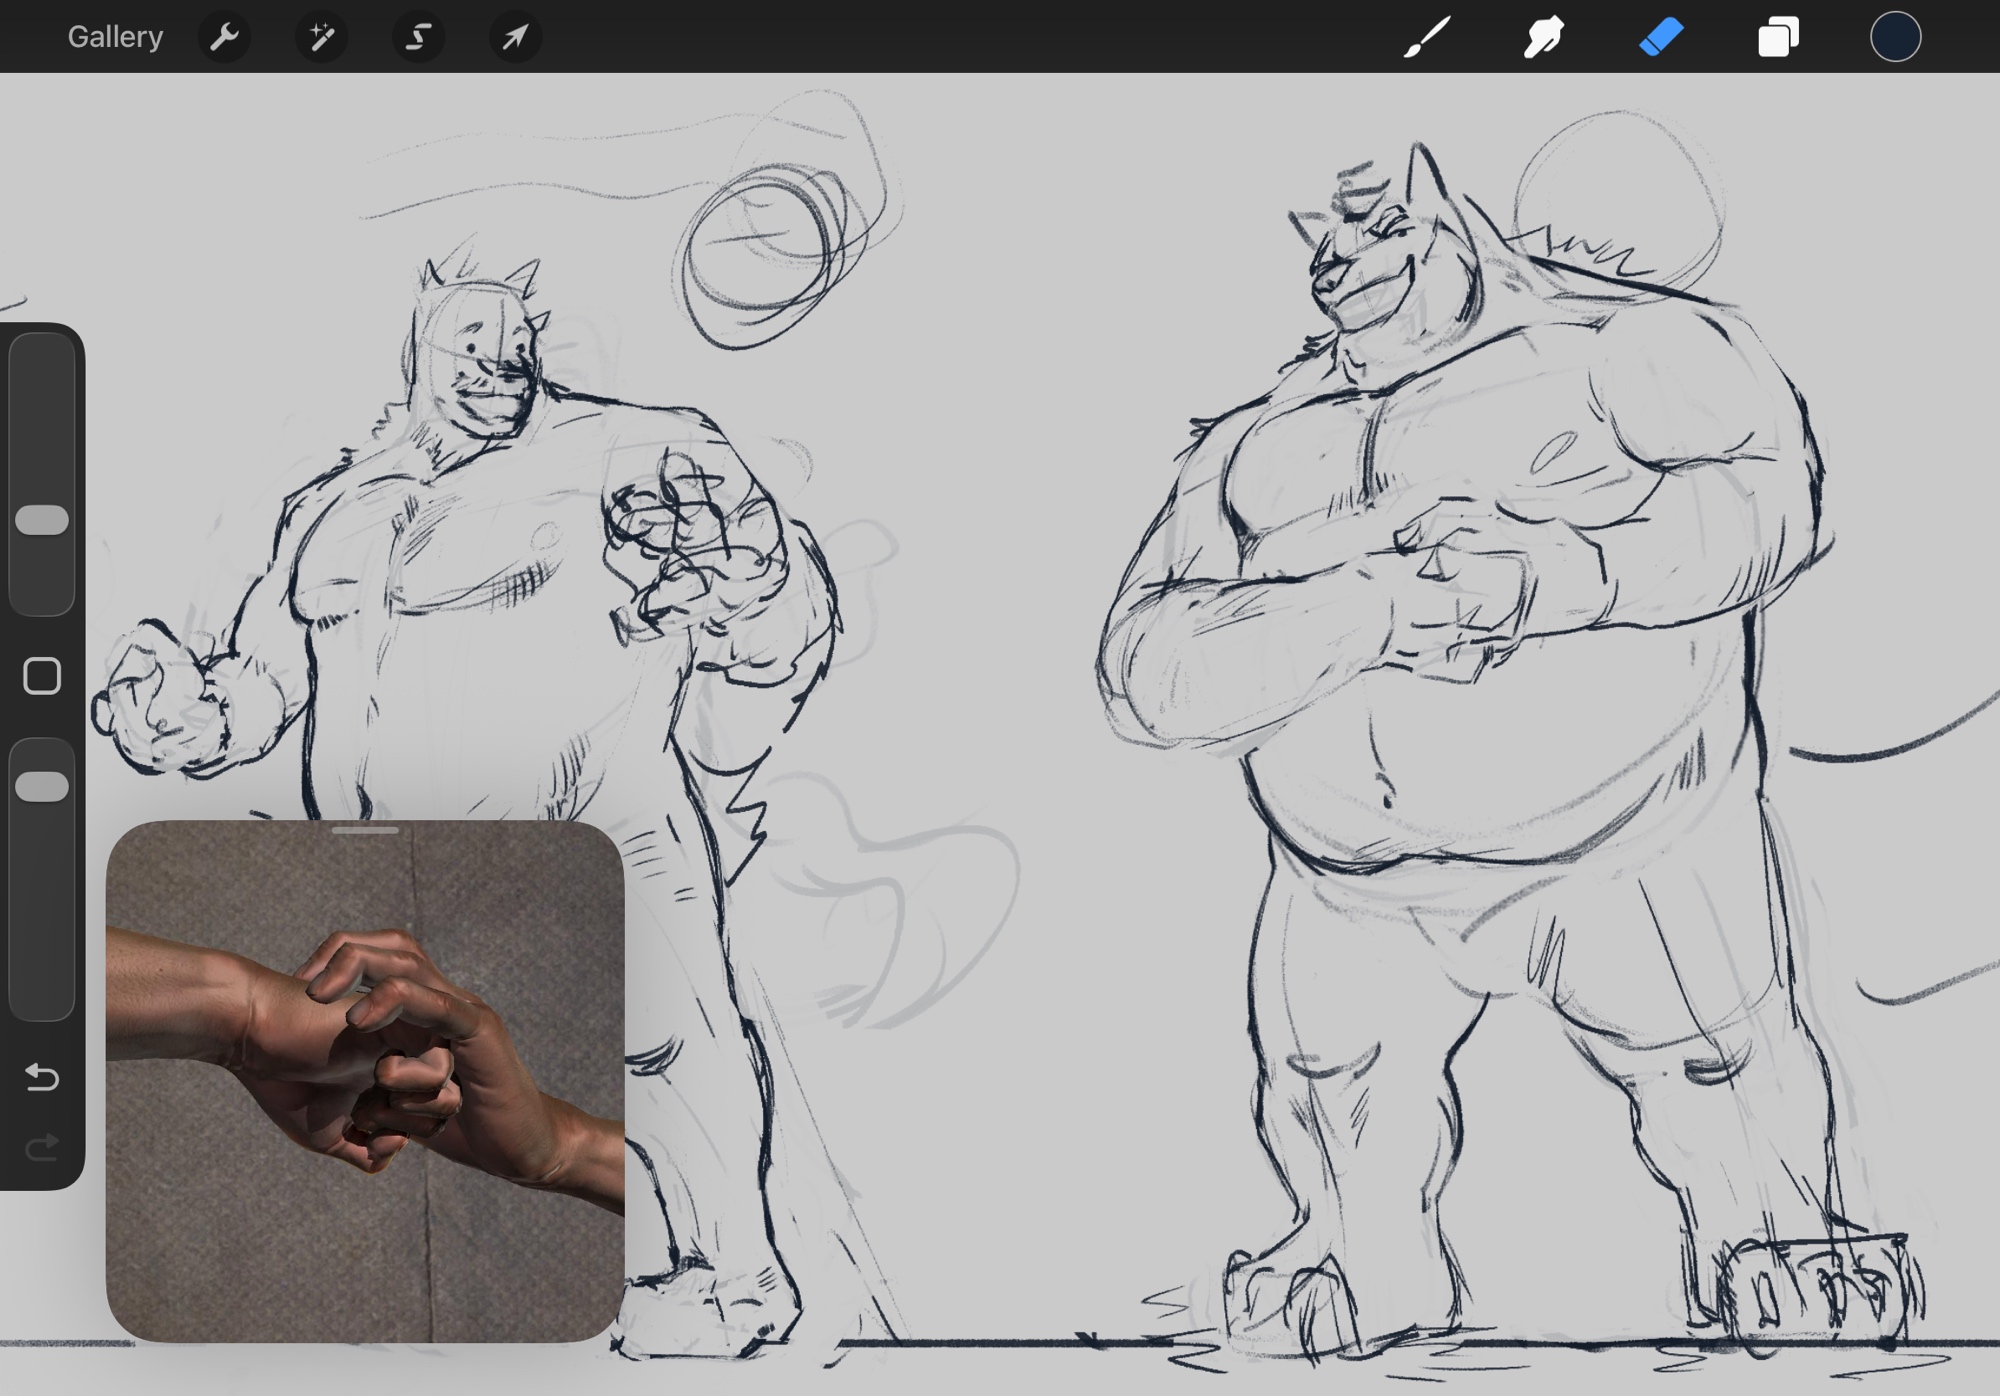The height and width of the screenshot is (1396, 2000).
Task: Open the Actions wrench menu
Action: point(224,37)
